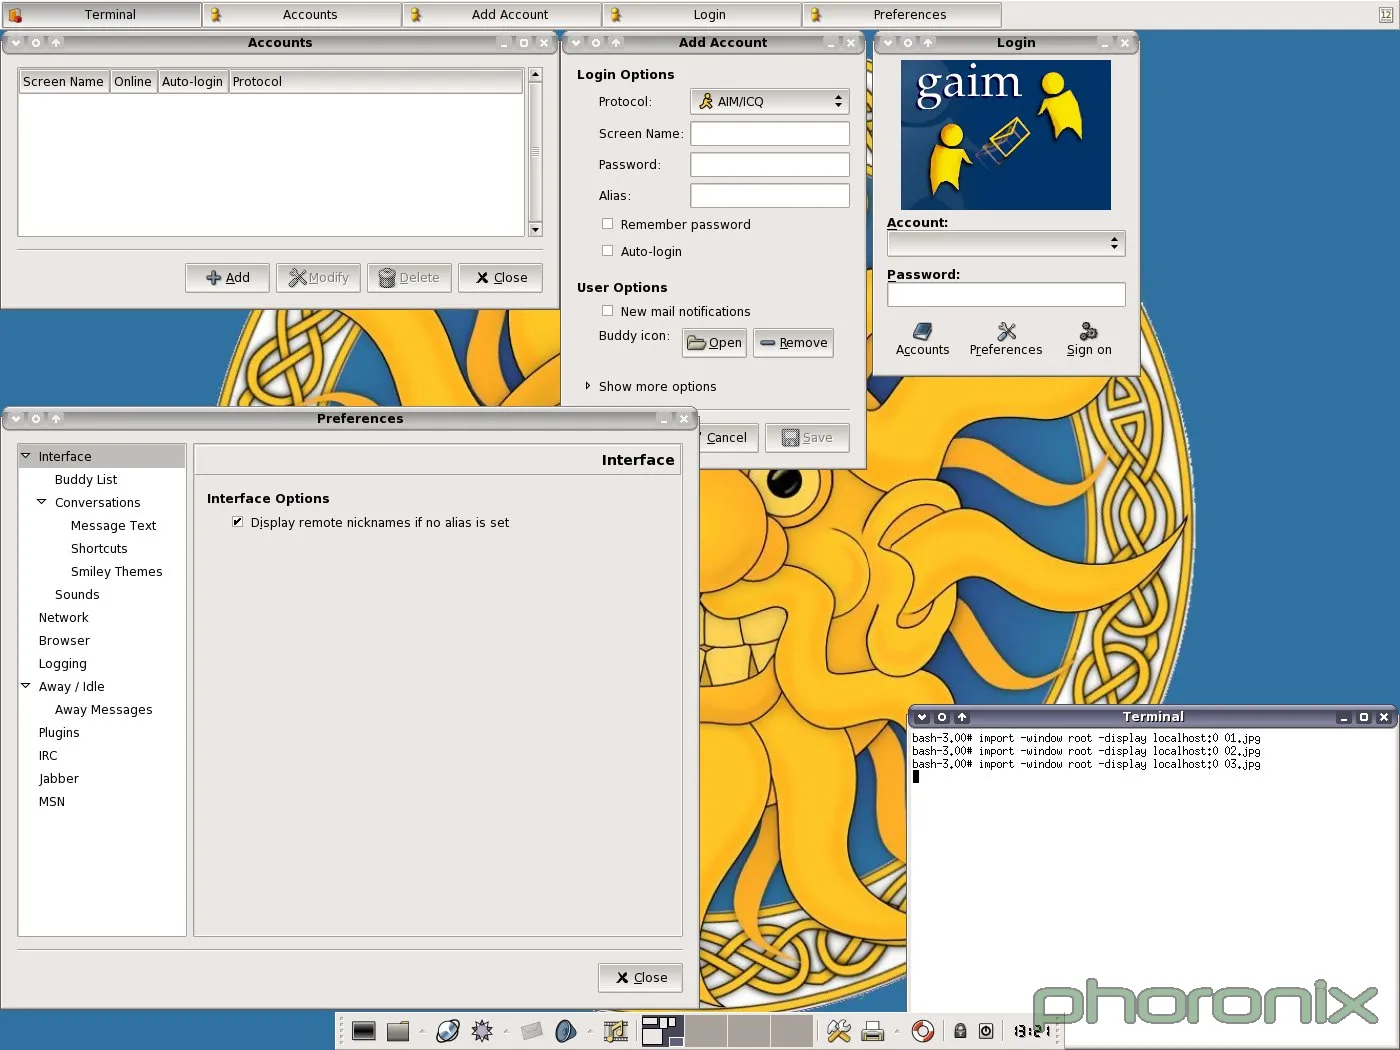Click the help lifesaver icon in the taskbar

click(923, 1030)
